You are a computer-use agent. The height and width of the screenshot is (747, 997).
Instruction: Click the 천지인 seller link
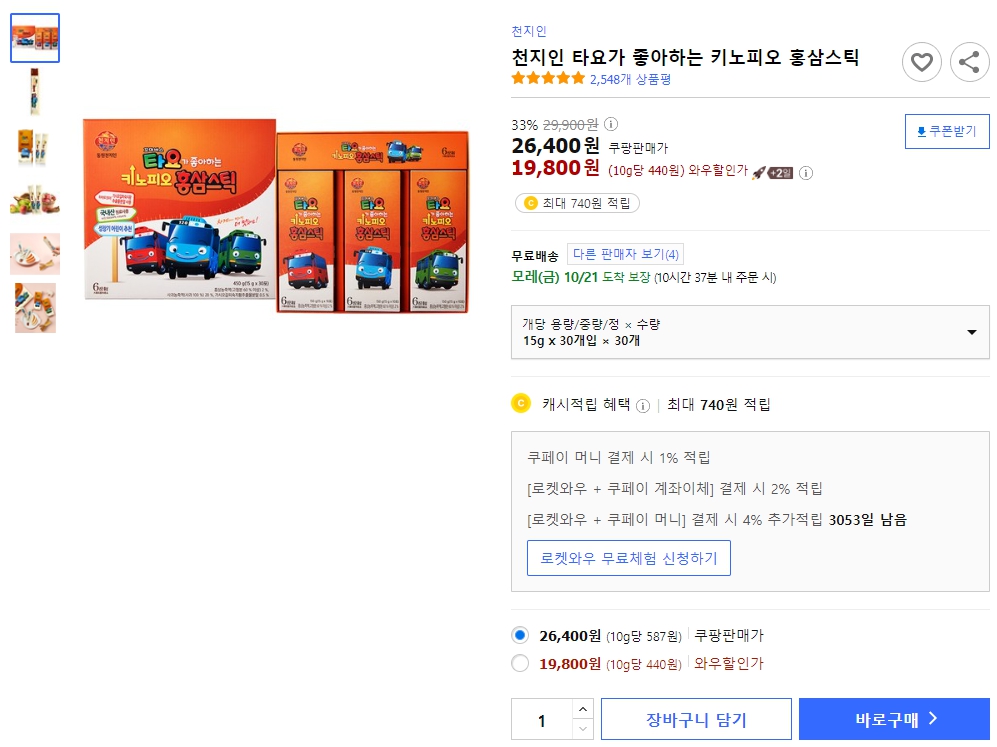click(529, 31)
